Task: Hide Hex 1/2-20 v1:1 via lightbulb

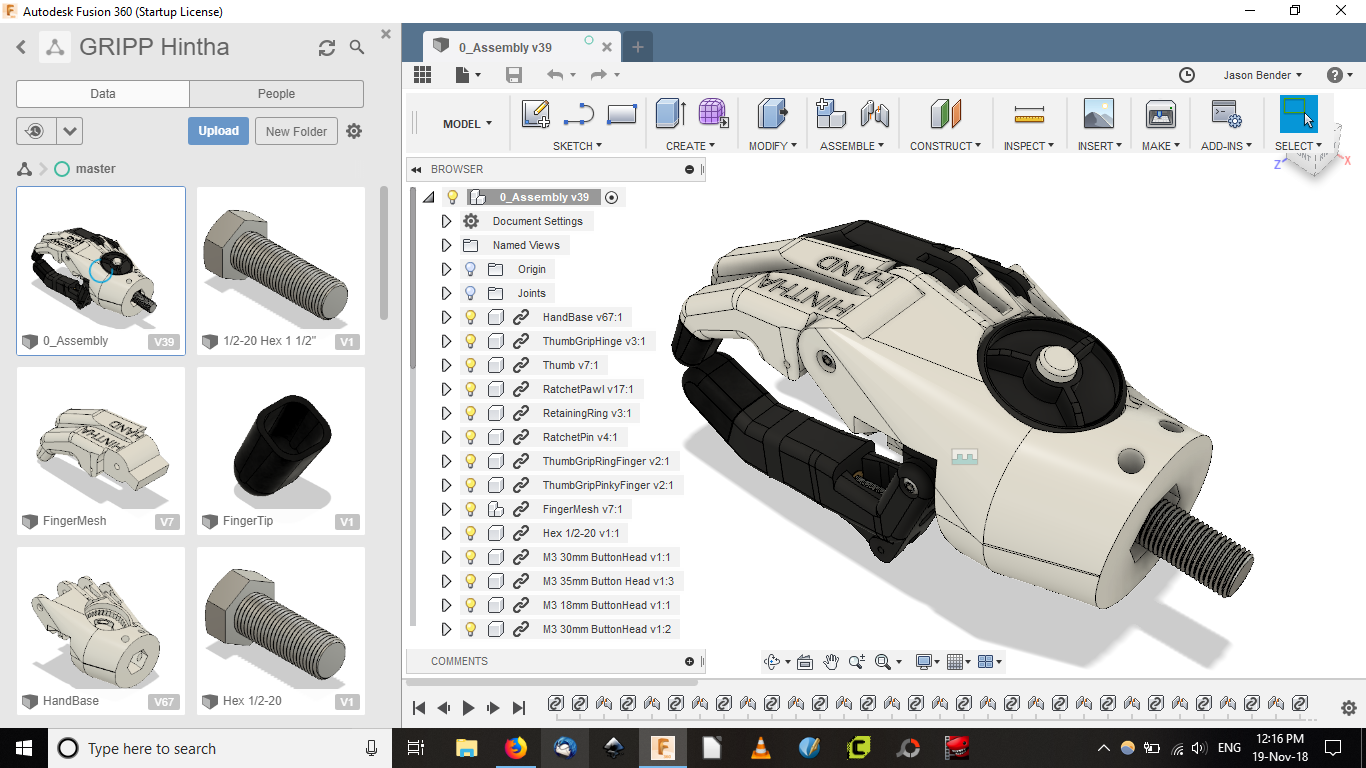Action: 470,533
